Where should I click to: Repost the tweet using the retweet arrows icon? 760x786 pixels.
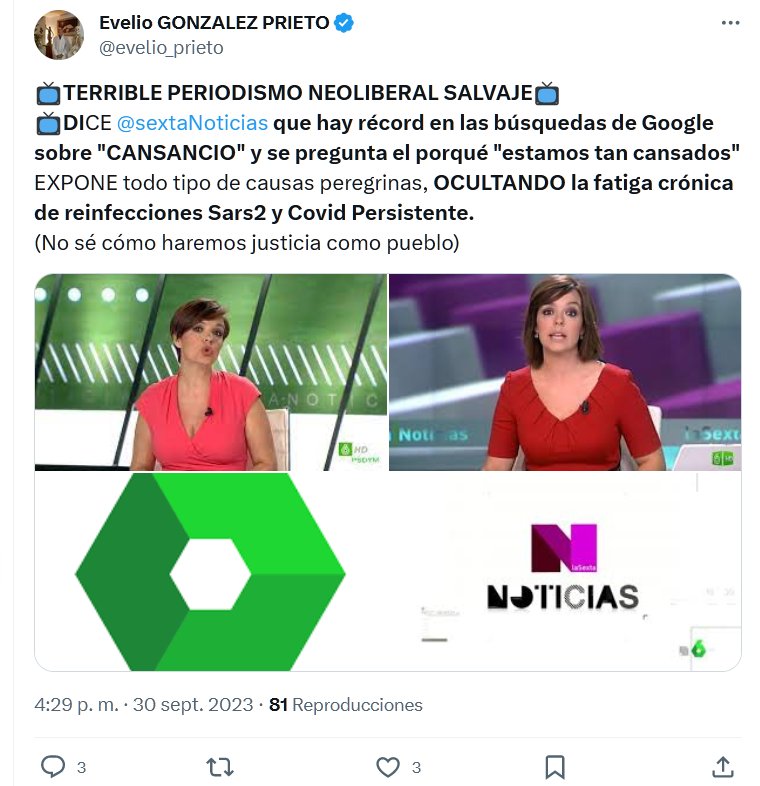[220, 767]
